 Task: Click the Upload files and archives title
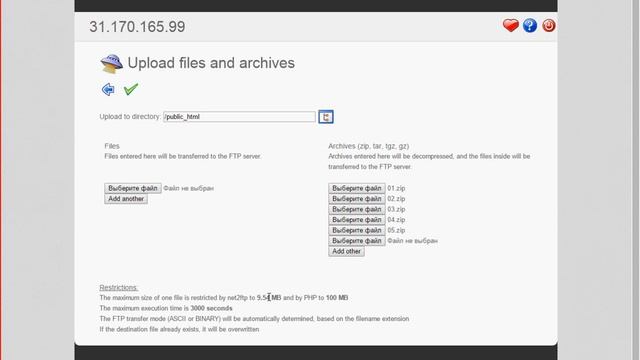click(x=211, y=63)
